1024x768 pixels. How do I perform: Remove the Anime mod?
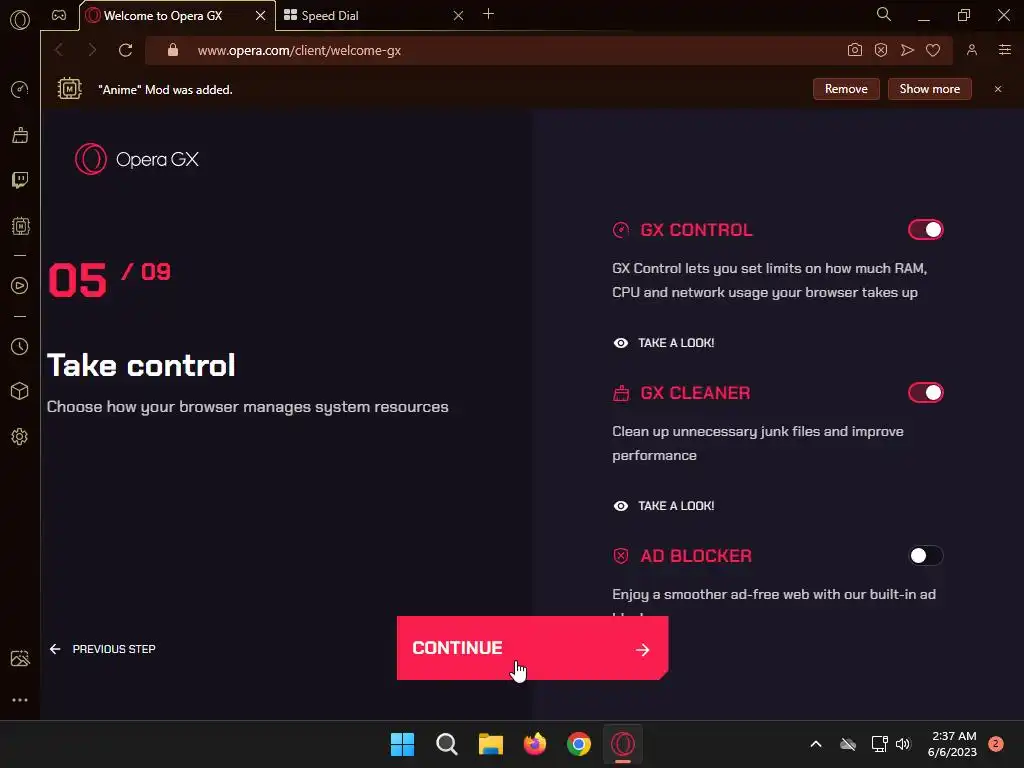tap(846, 89)
